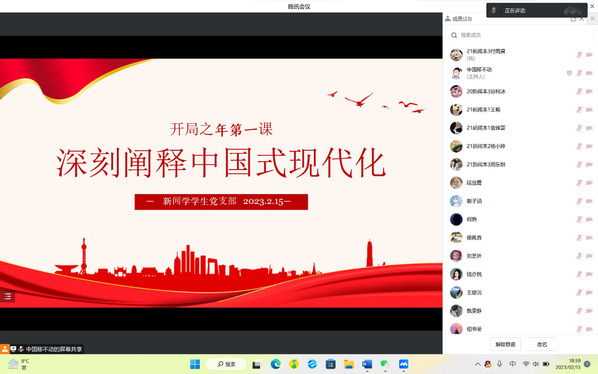Open the Tencent Meeting taskbar icon
This screenshot has height=374, width=598.
[403, 364]
